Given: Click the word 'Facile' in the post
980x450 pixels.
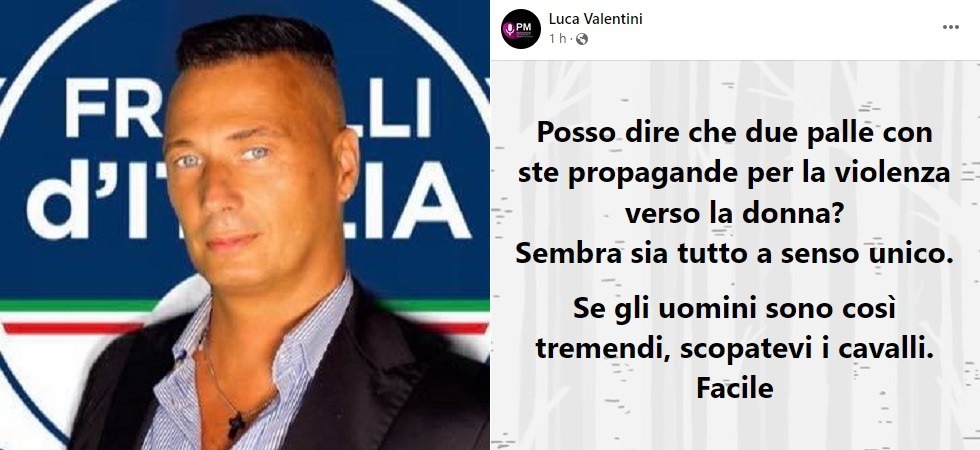Looking at the screenshot, I should click(x=734, y=389).
